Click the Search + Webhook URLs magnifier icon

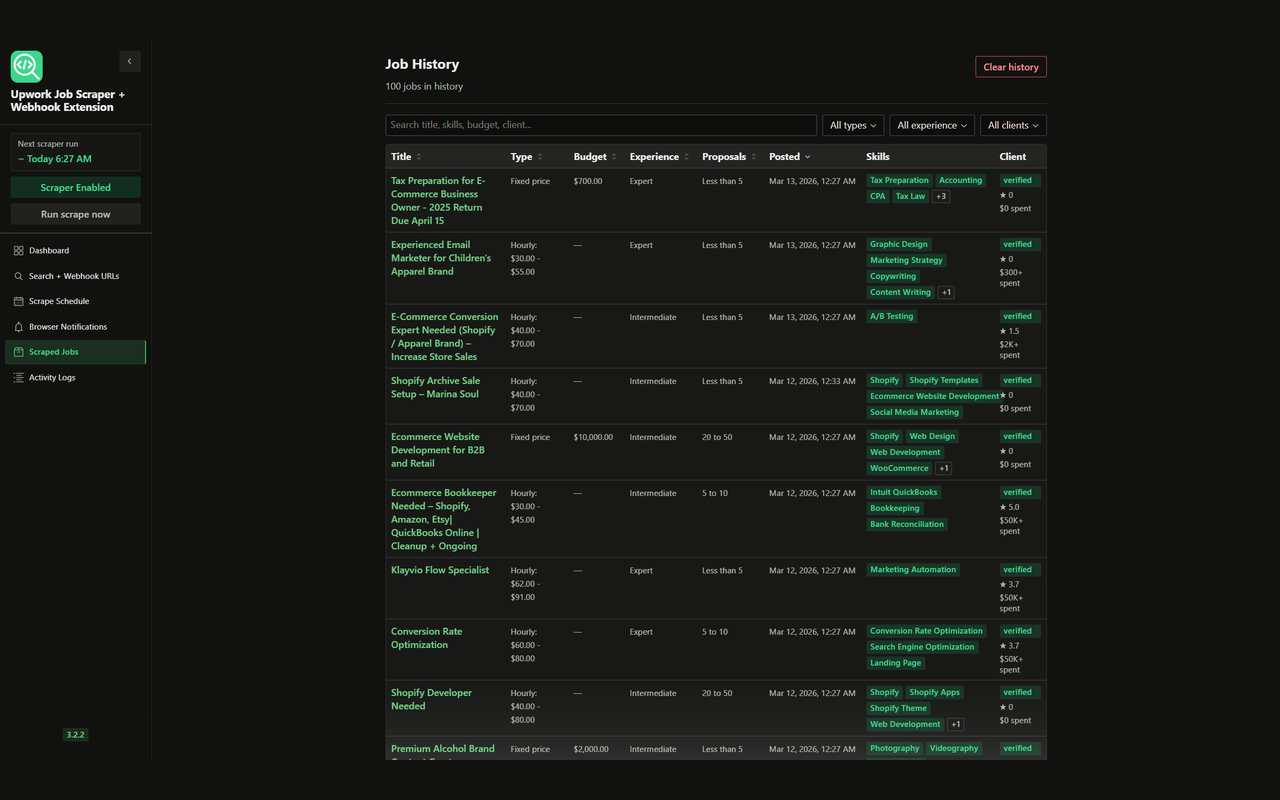coord(19,276)
